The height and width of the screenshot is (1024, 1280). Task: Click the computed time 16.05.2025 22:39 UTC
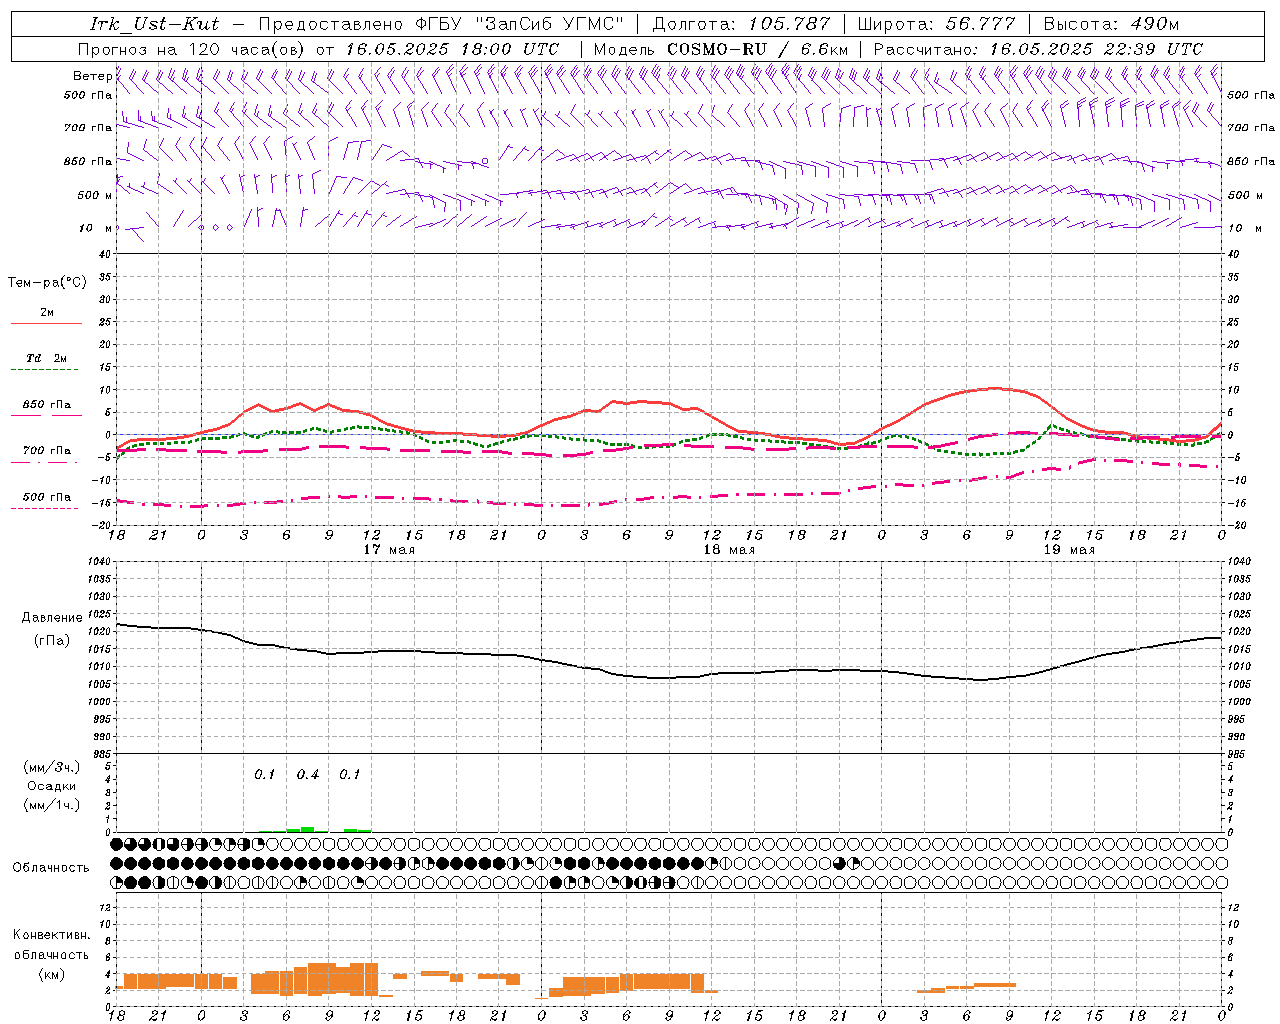click(x=1096, y=49)
